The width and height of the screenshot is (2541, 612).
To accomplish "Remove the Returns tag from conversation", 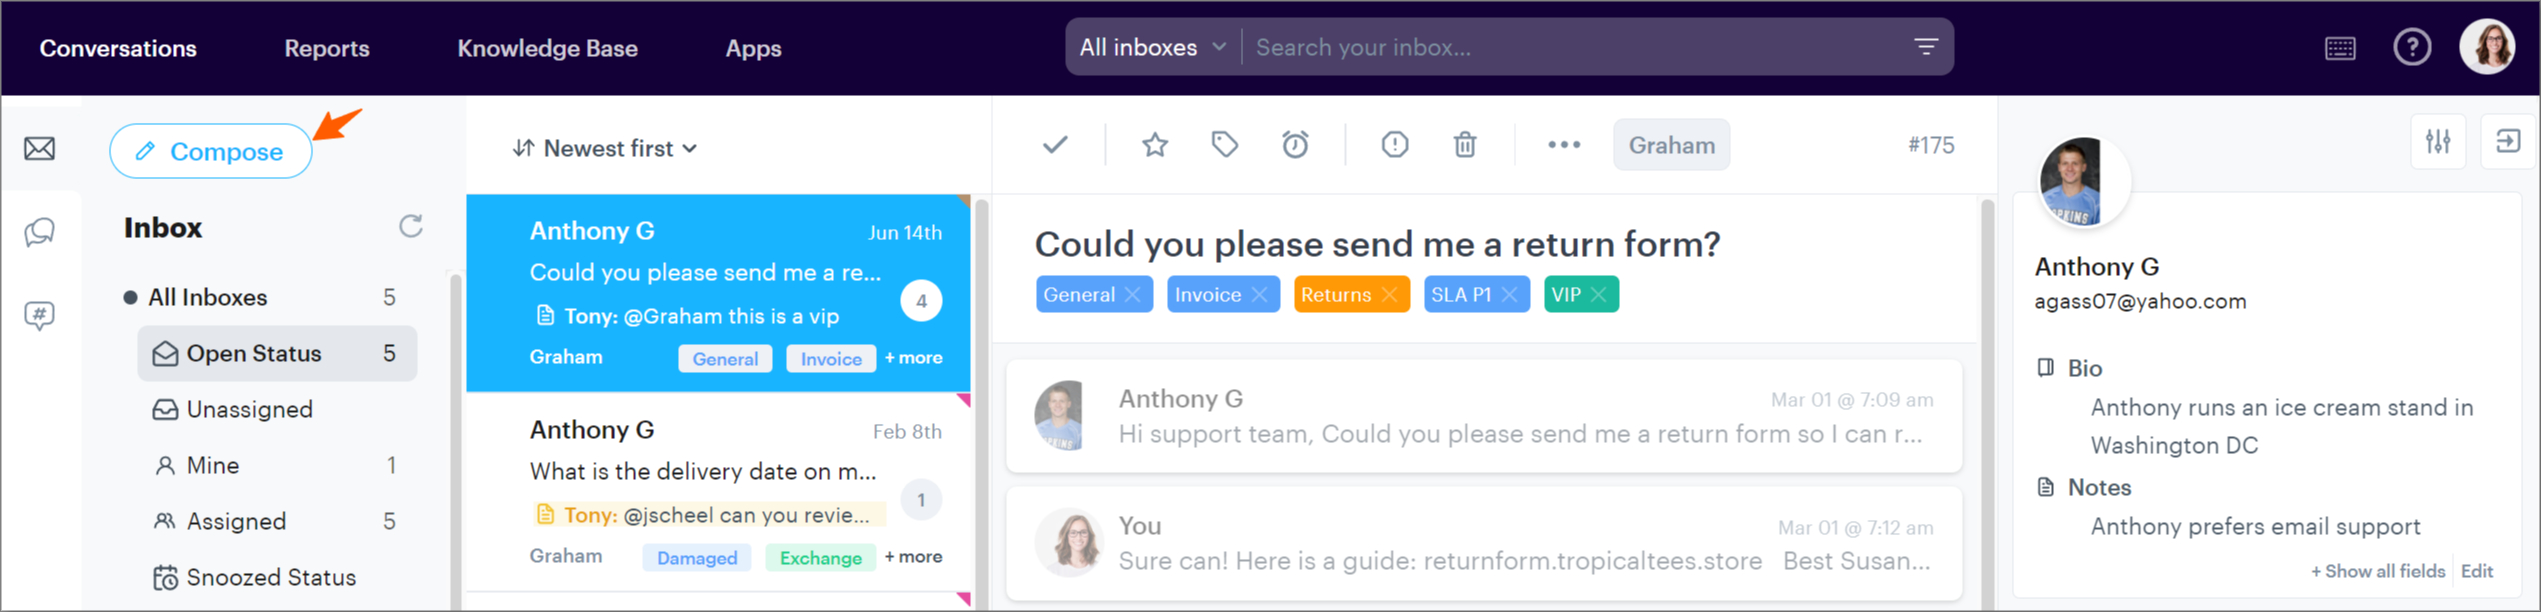I will [1389, 295].
